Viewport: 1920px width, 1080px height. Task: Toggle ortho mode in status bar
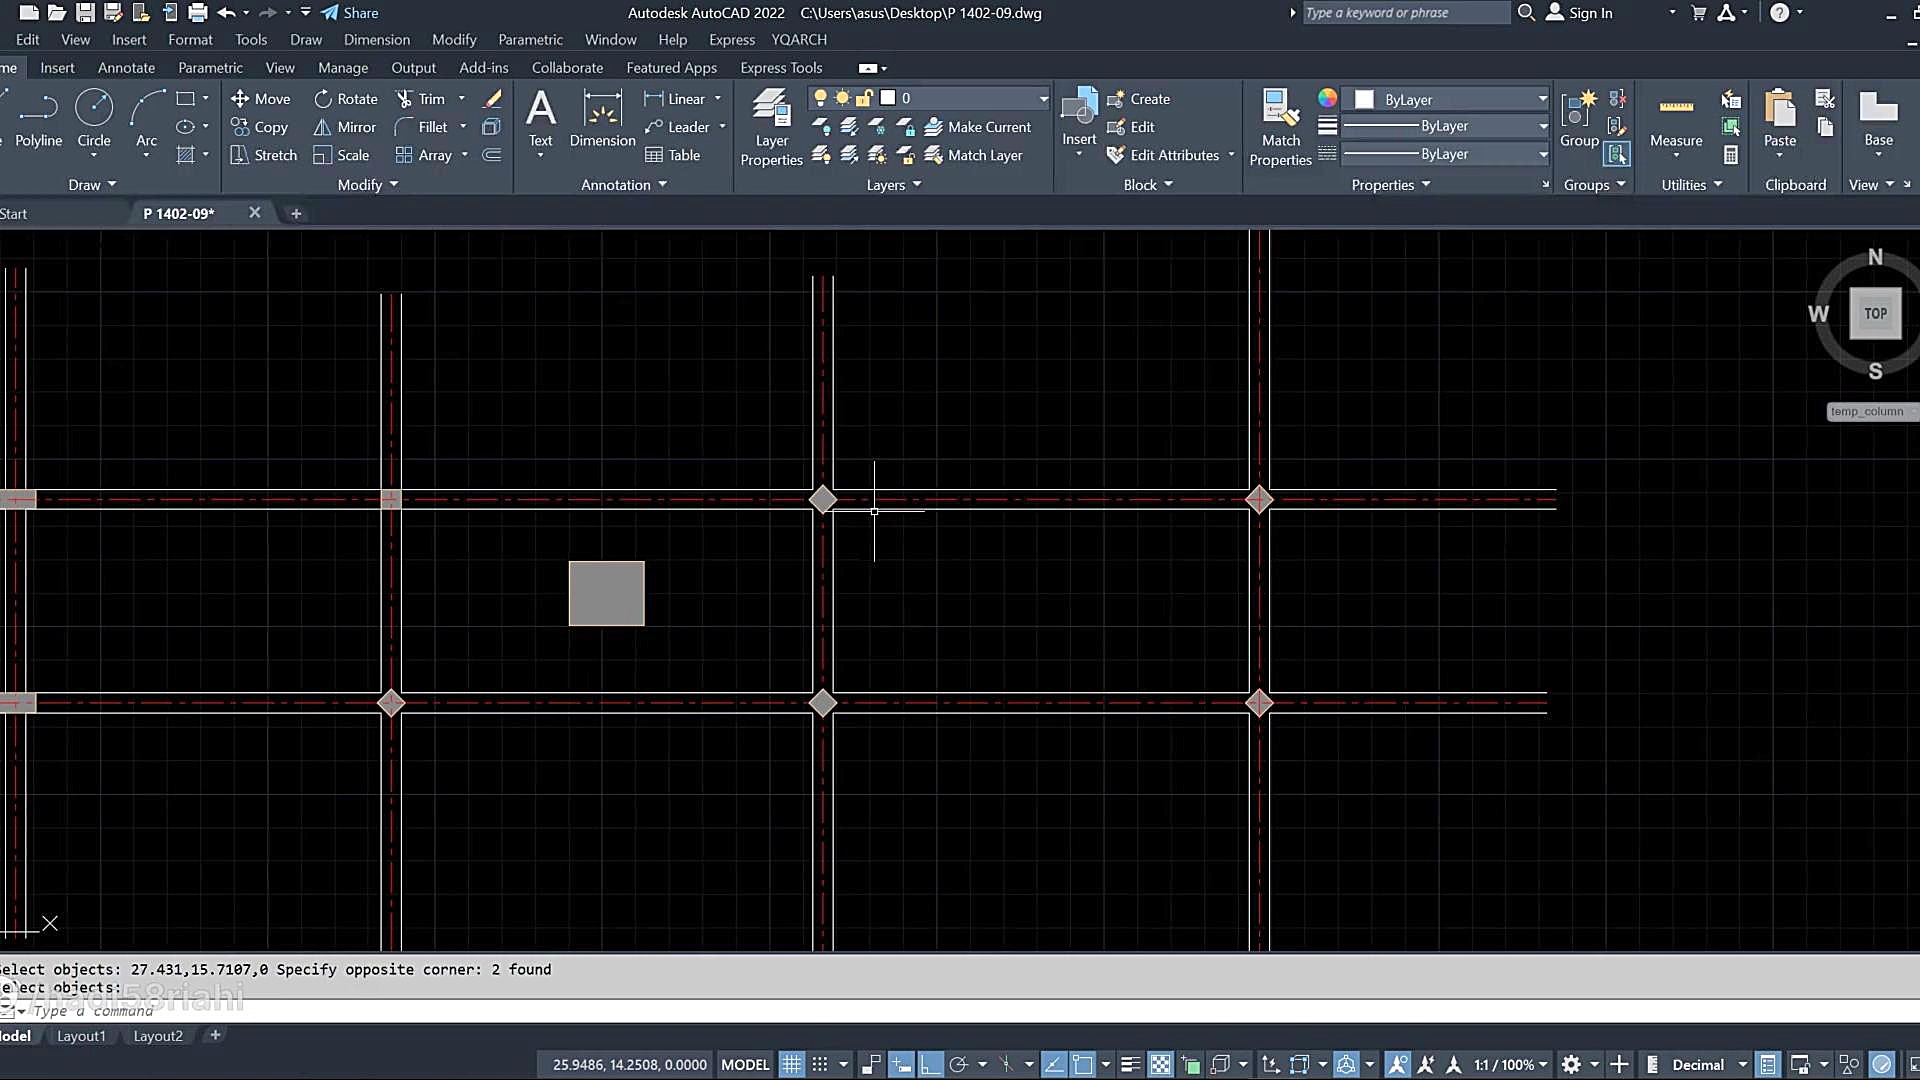coord(930,1064)
